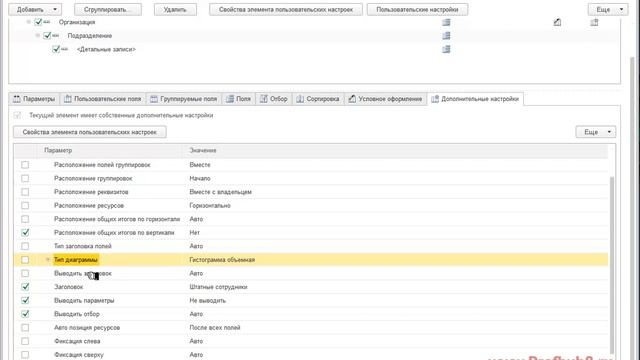Enable Расположение реквизитов checkbox

click(25, 192)
